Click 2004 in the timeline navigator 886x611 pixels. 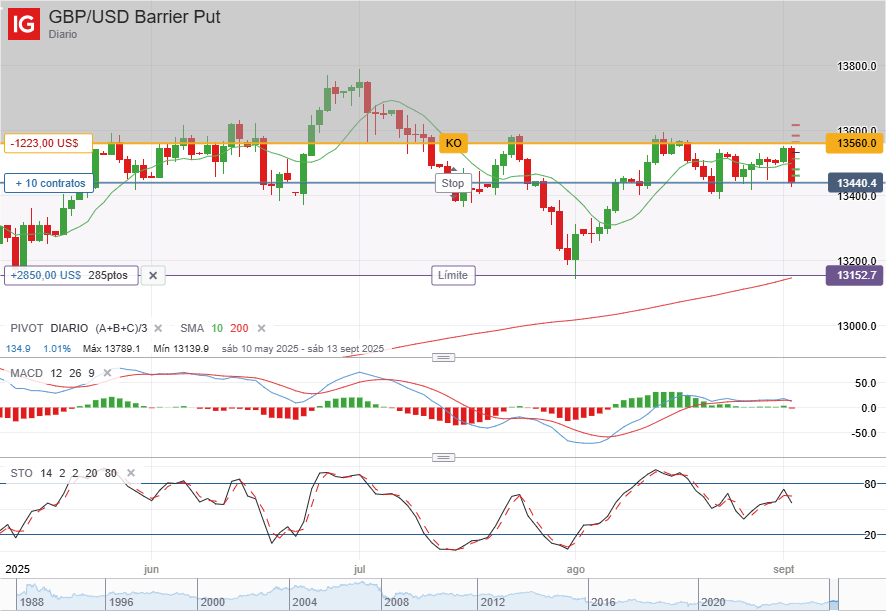point(305,603)
